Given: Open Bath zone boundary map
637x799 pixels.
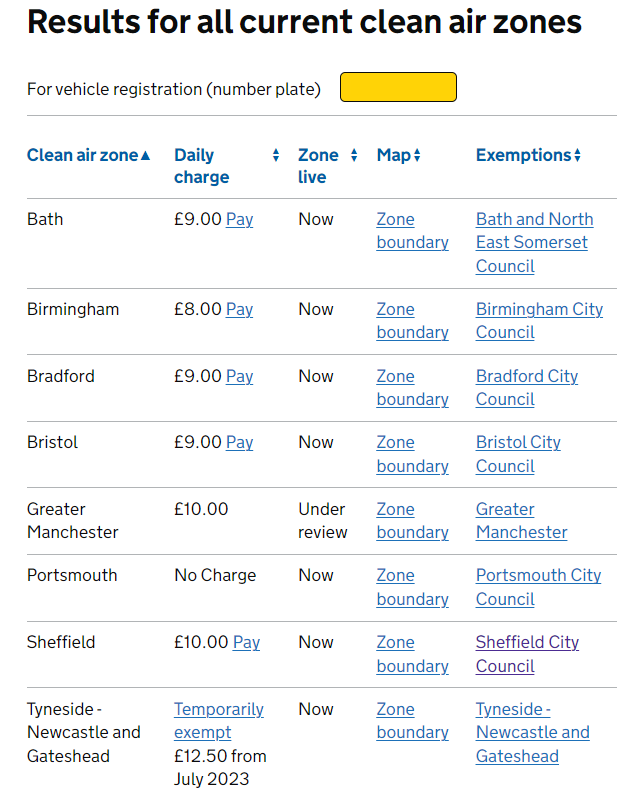Looking at the screenshot, I should point(411,231).
